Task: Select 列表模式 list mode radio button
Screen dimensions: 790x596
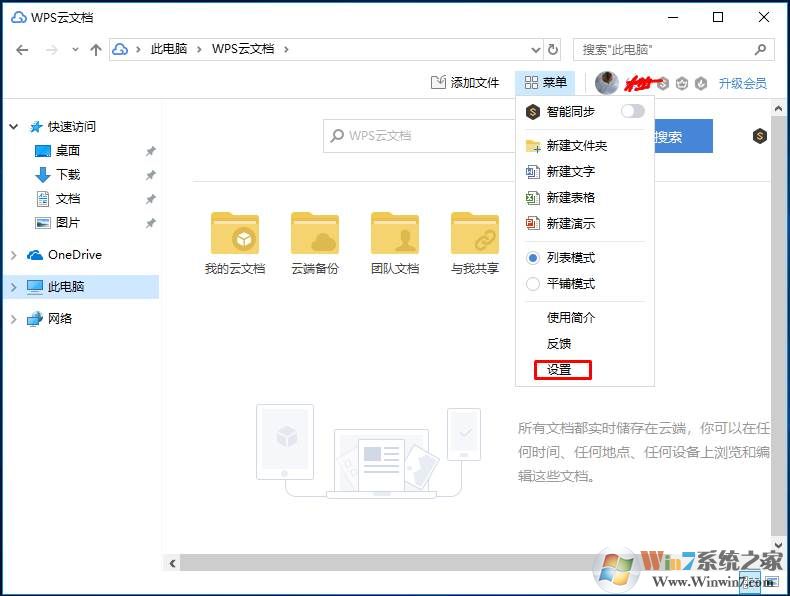Action: [533, 258]
